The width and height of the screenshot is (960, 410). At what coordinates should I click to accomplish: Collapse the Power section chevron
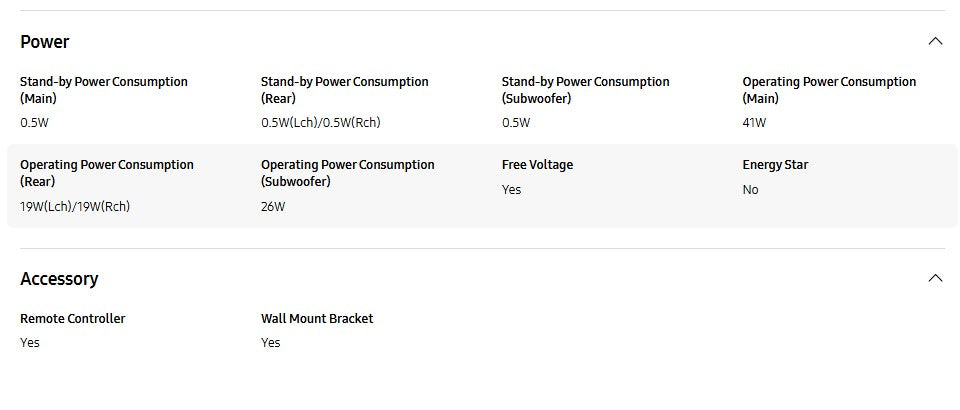coord(935,41)
